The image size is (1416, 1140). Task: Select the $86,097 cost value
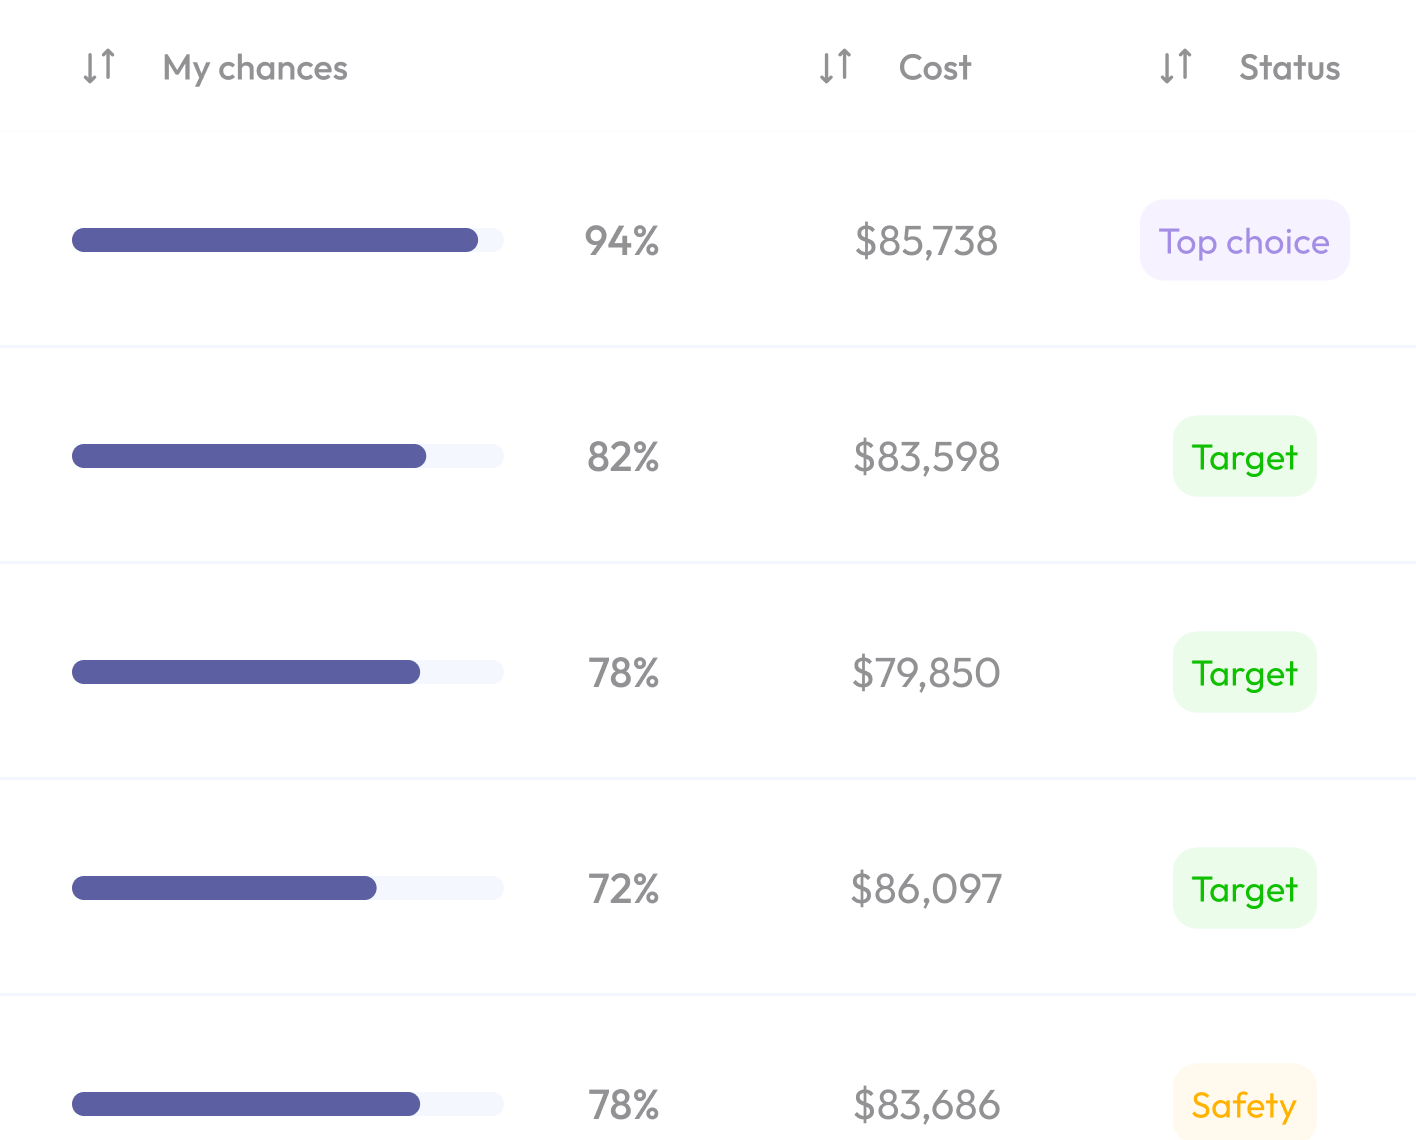[x=926, y=889]
